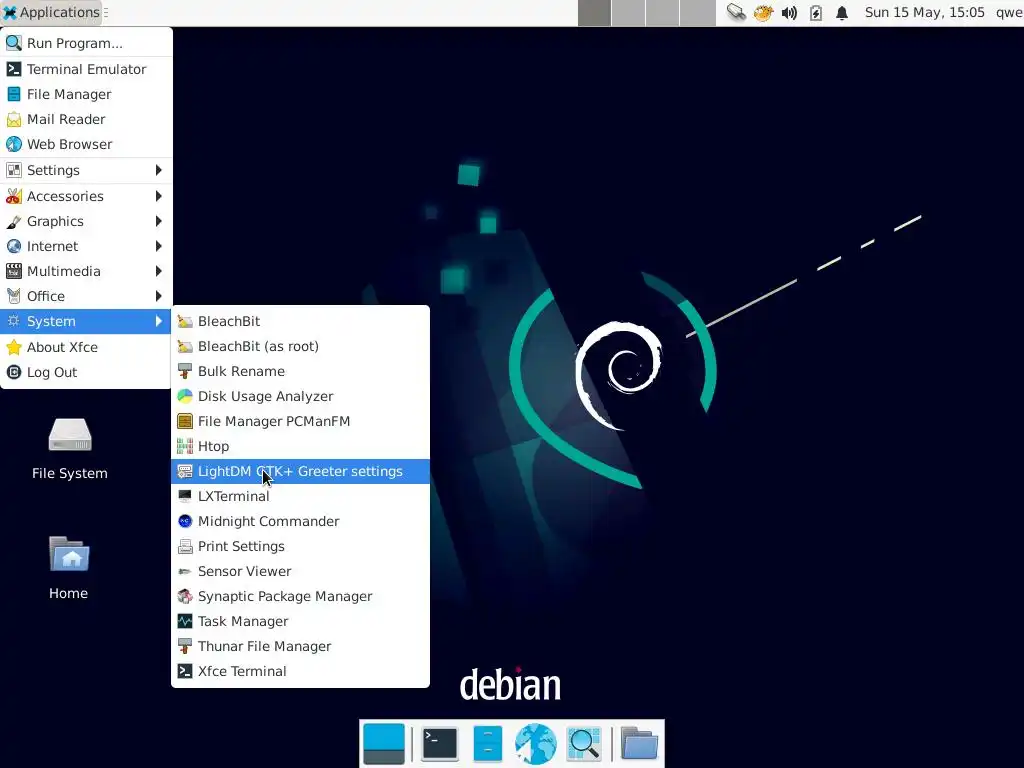Click file manager cabinet icon in dock

pyautogui.click(x=488, y=744)
